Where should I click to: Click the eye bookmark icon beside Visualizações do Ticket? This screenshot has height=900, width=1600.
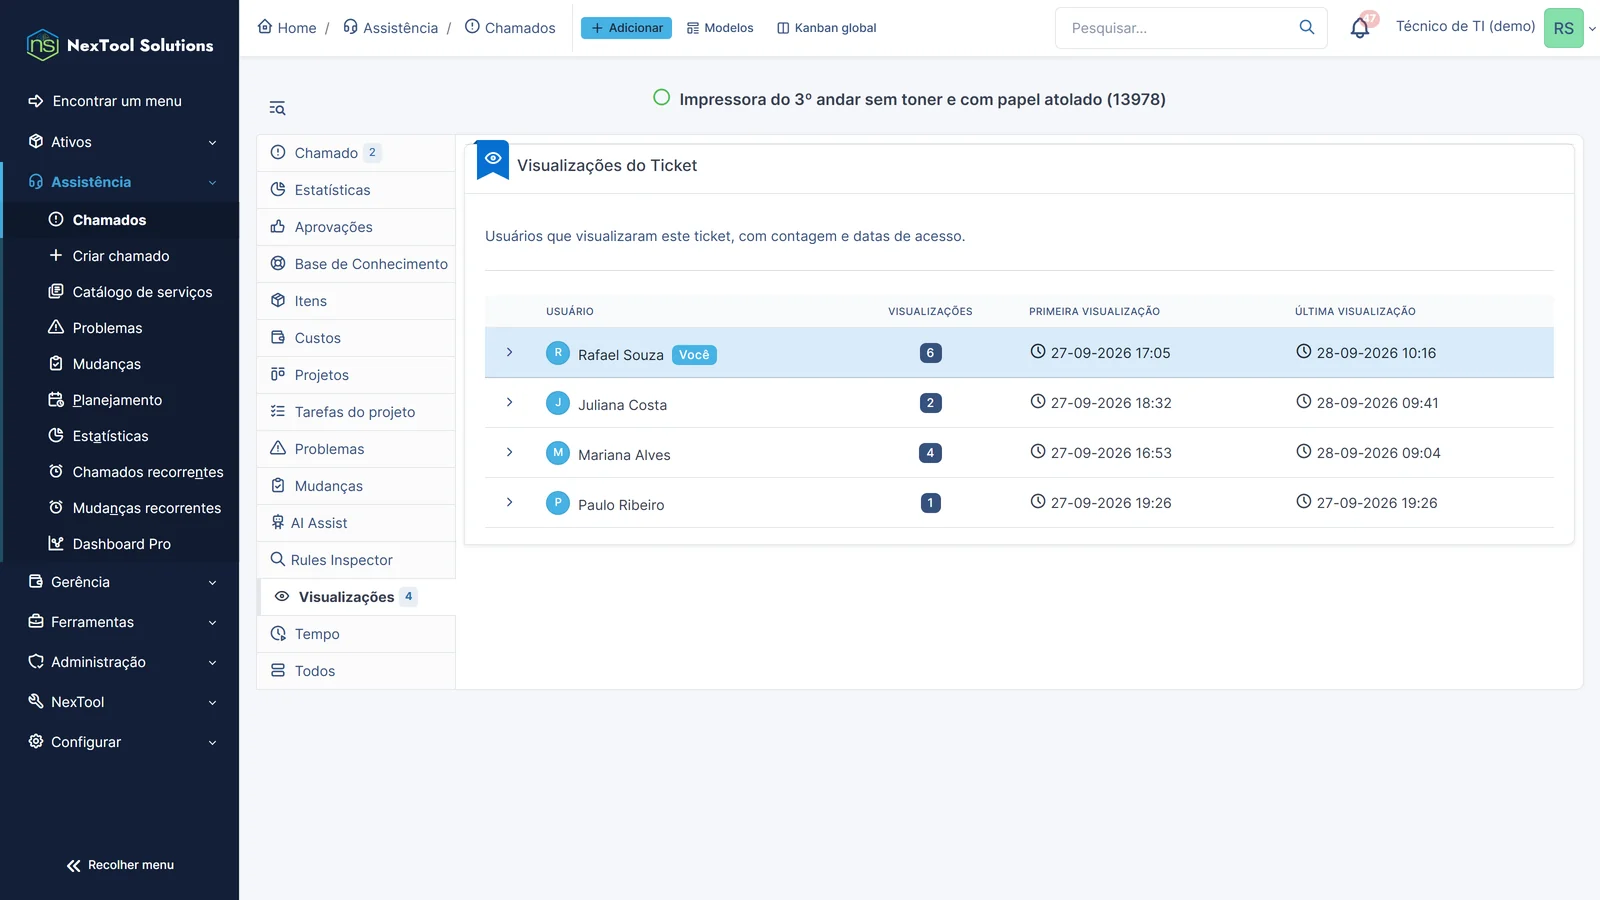tap(493, 160)
